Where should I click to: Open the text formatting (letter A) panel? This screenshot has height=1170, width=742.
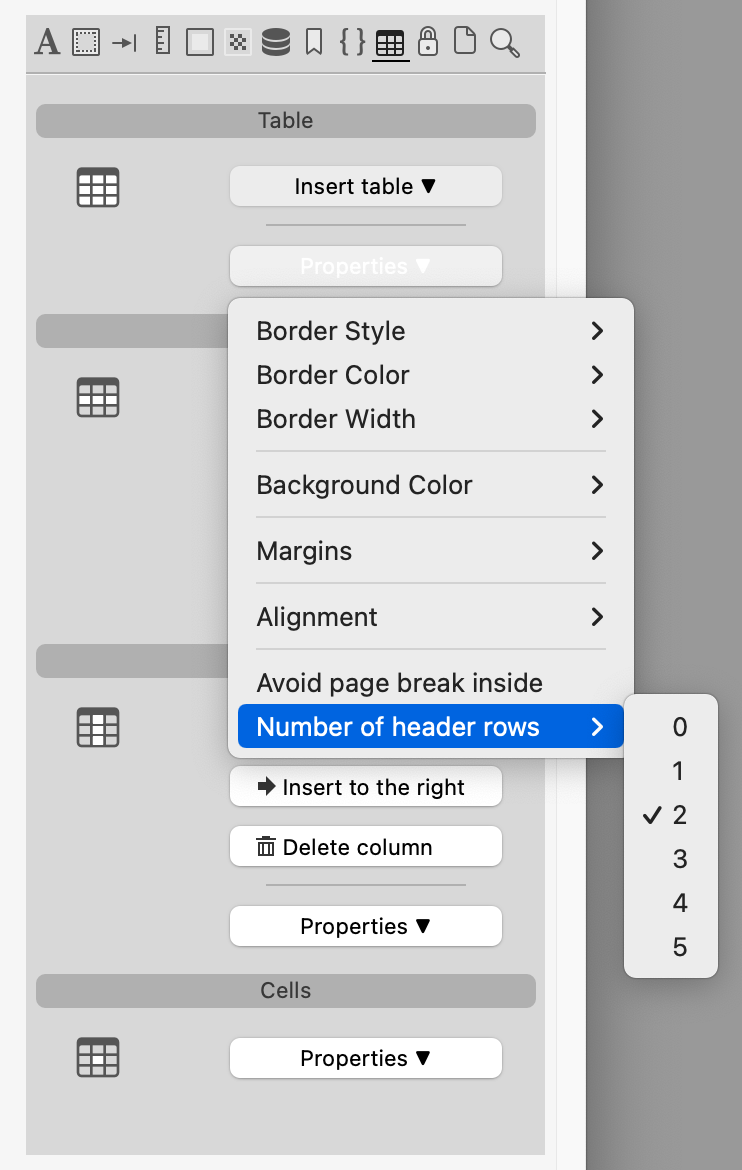[x=47, y=43]
